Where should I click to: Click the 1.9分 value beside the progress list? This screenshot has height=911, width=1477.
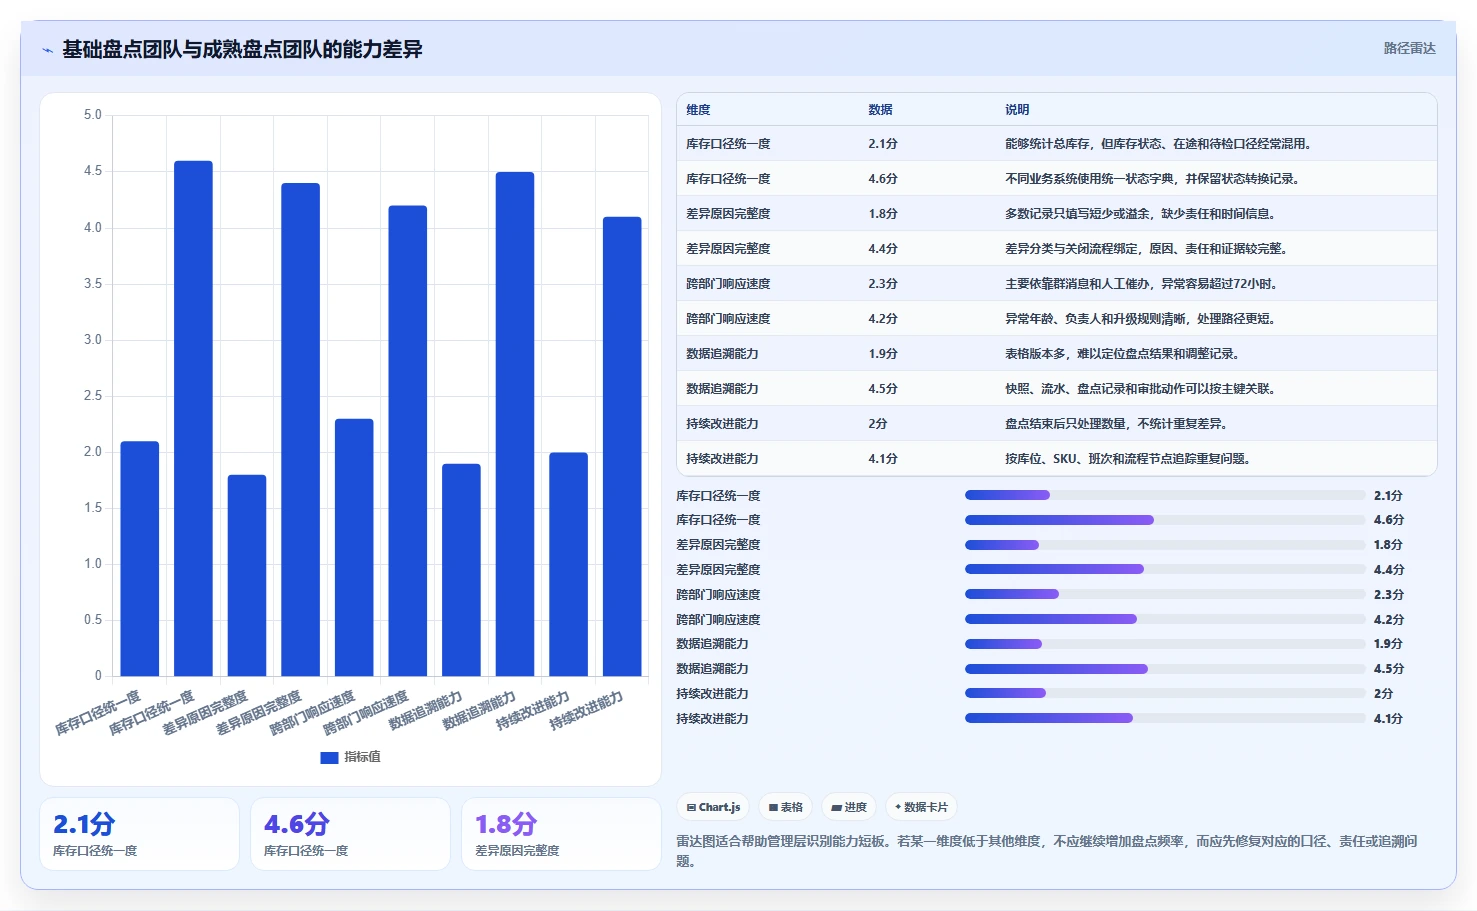(x=1389, y=644)
